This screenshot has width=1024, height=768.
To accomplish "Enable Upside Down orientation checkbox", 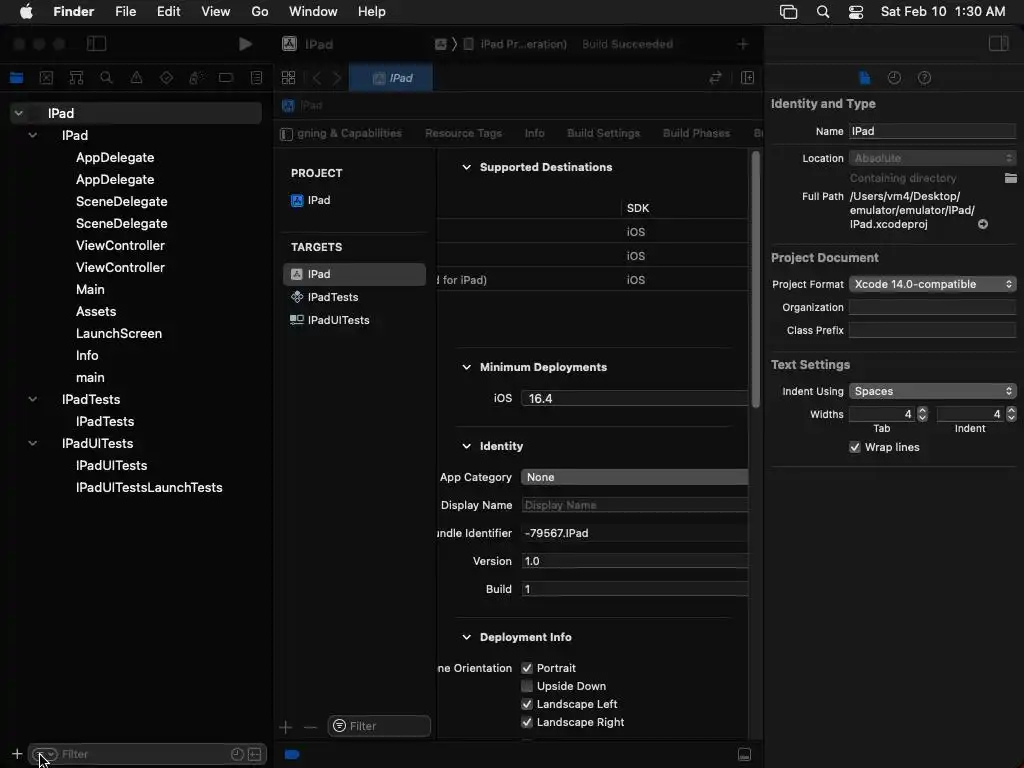I will pos(527,686).
